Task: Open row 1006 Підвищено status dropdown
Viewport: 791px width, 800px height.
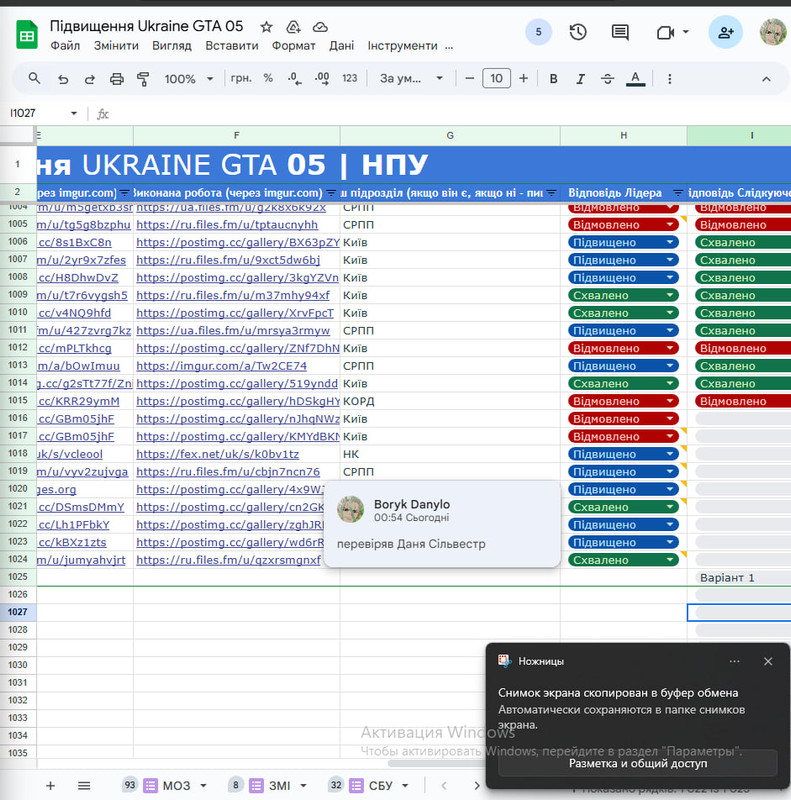Action: click(x=670, y=242)
